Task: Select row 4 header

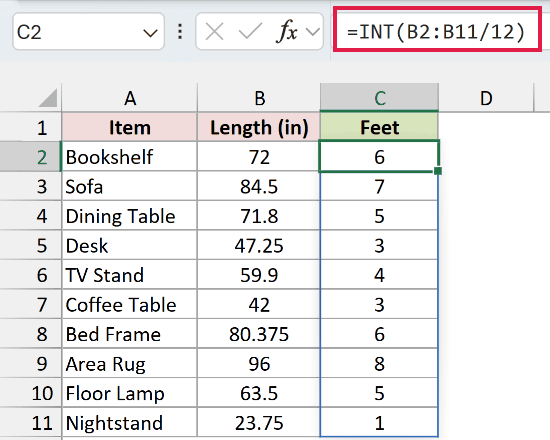Action: point(31,215)
